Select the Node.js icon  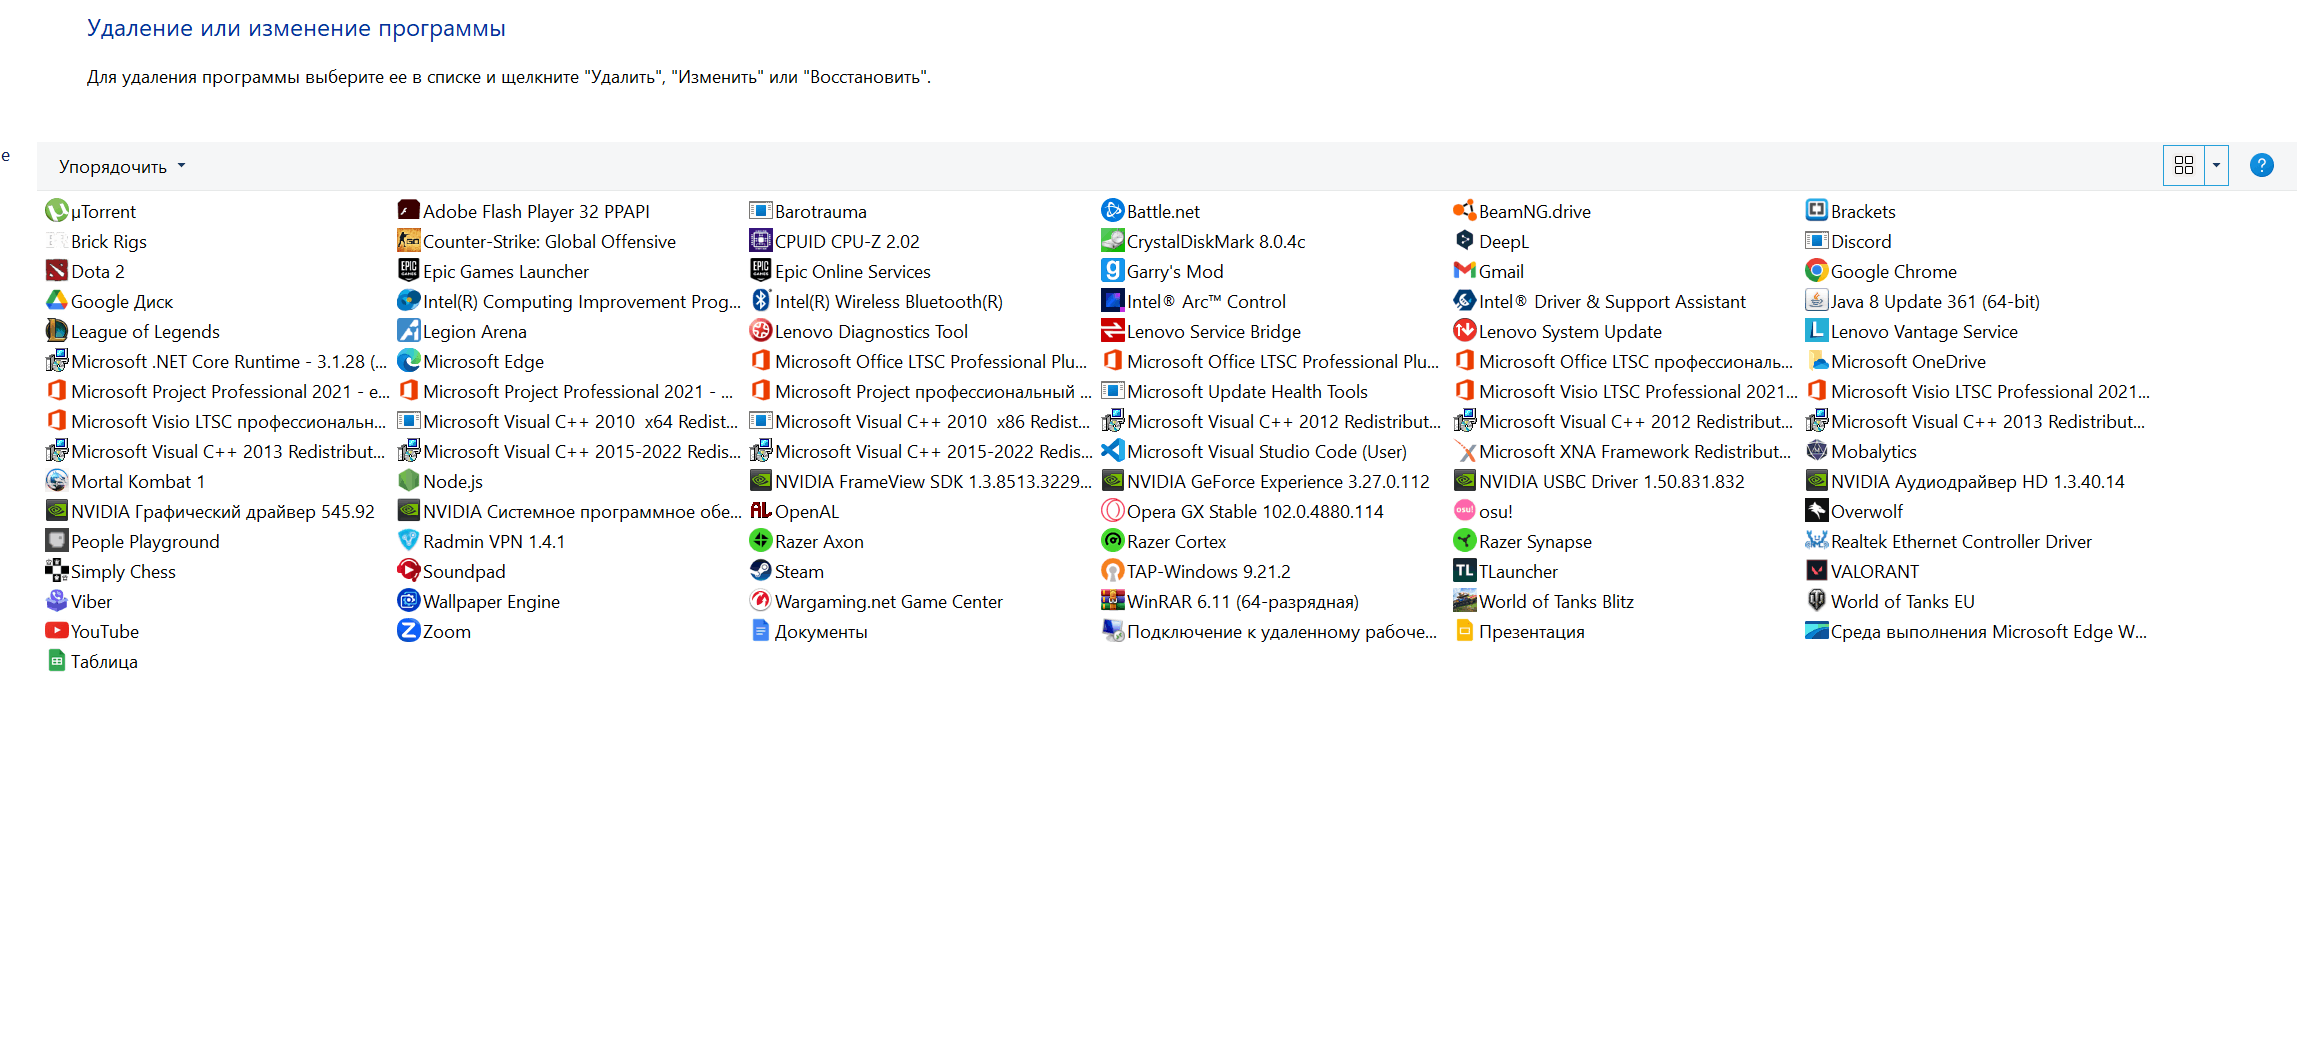click(409, 481)
